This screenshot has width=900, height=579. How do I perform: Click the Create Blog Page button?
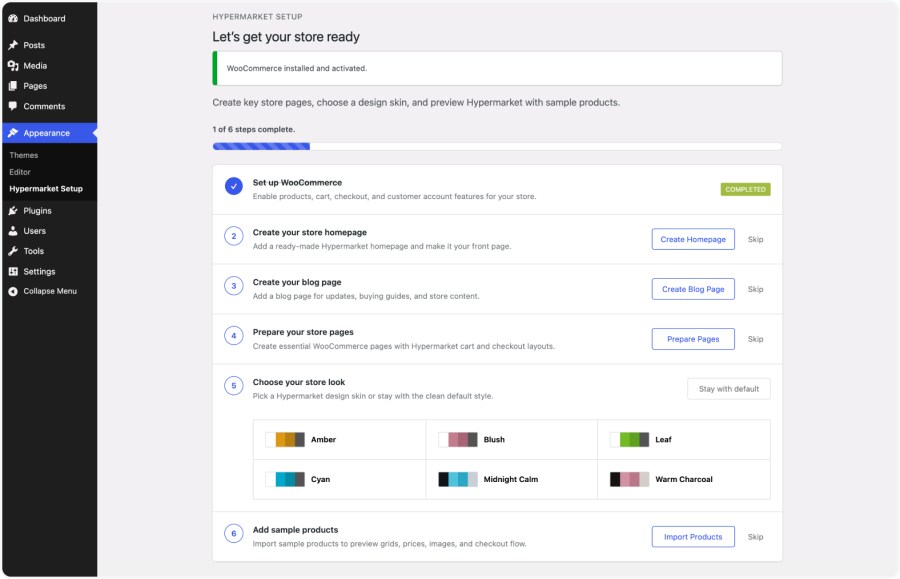693,289
